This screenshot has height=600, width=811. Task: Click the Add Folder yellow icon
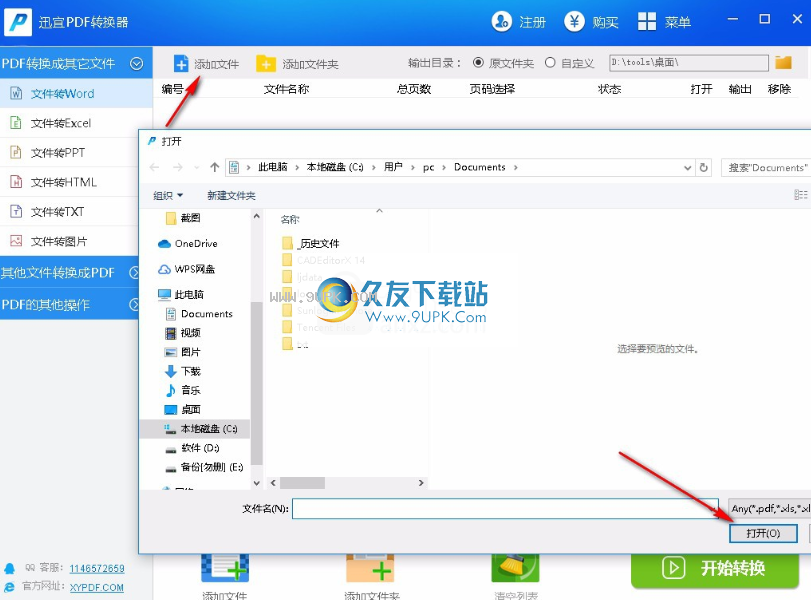[x=266, y=64]
